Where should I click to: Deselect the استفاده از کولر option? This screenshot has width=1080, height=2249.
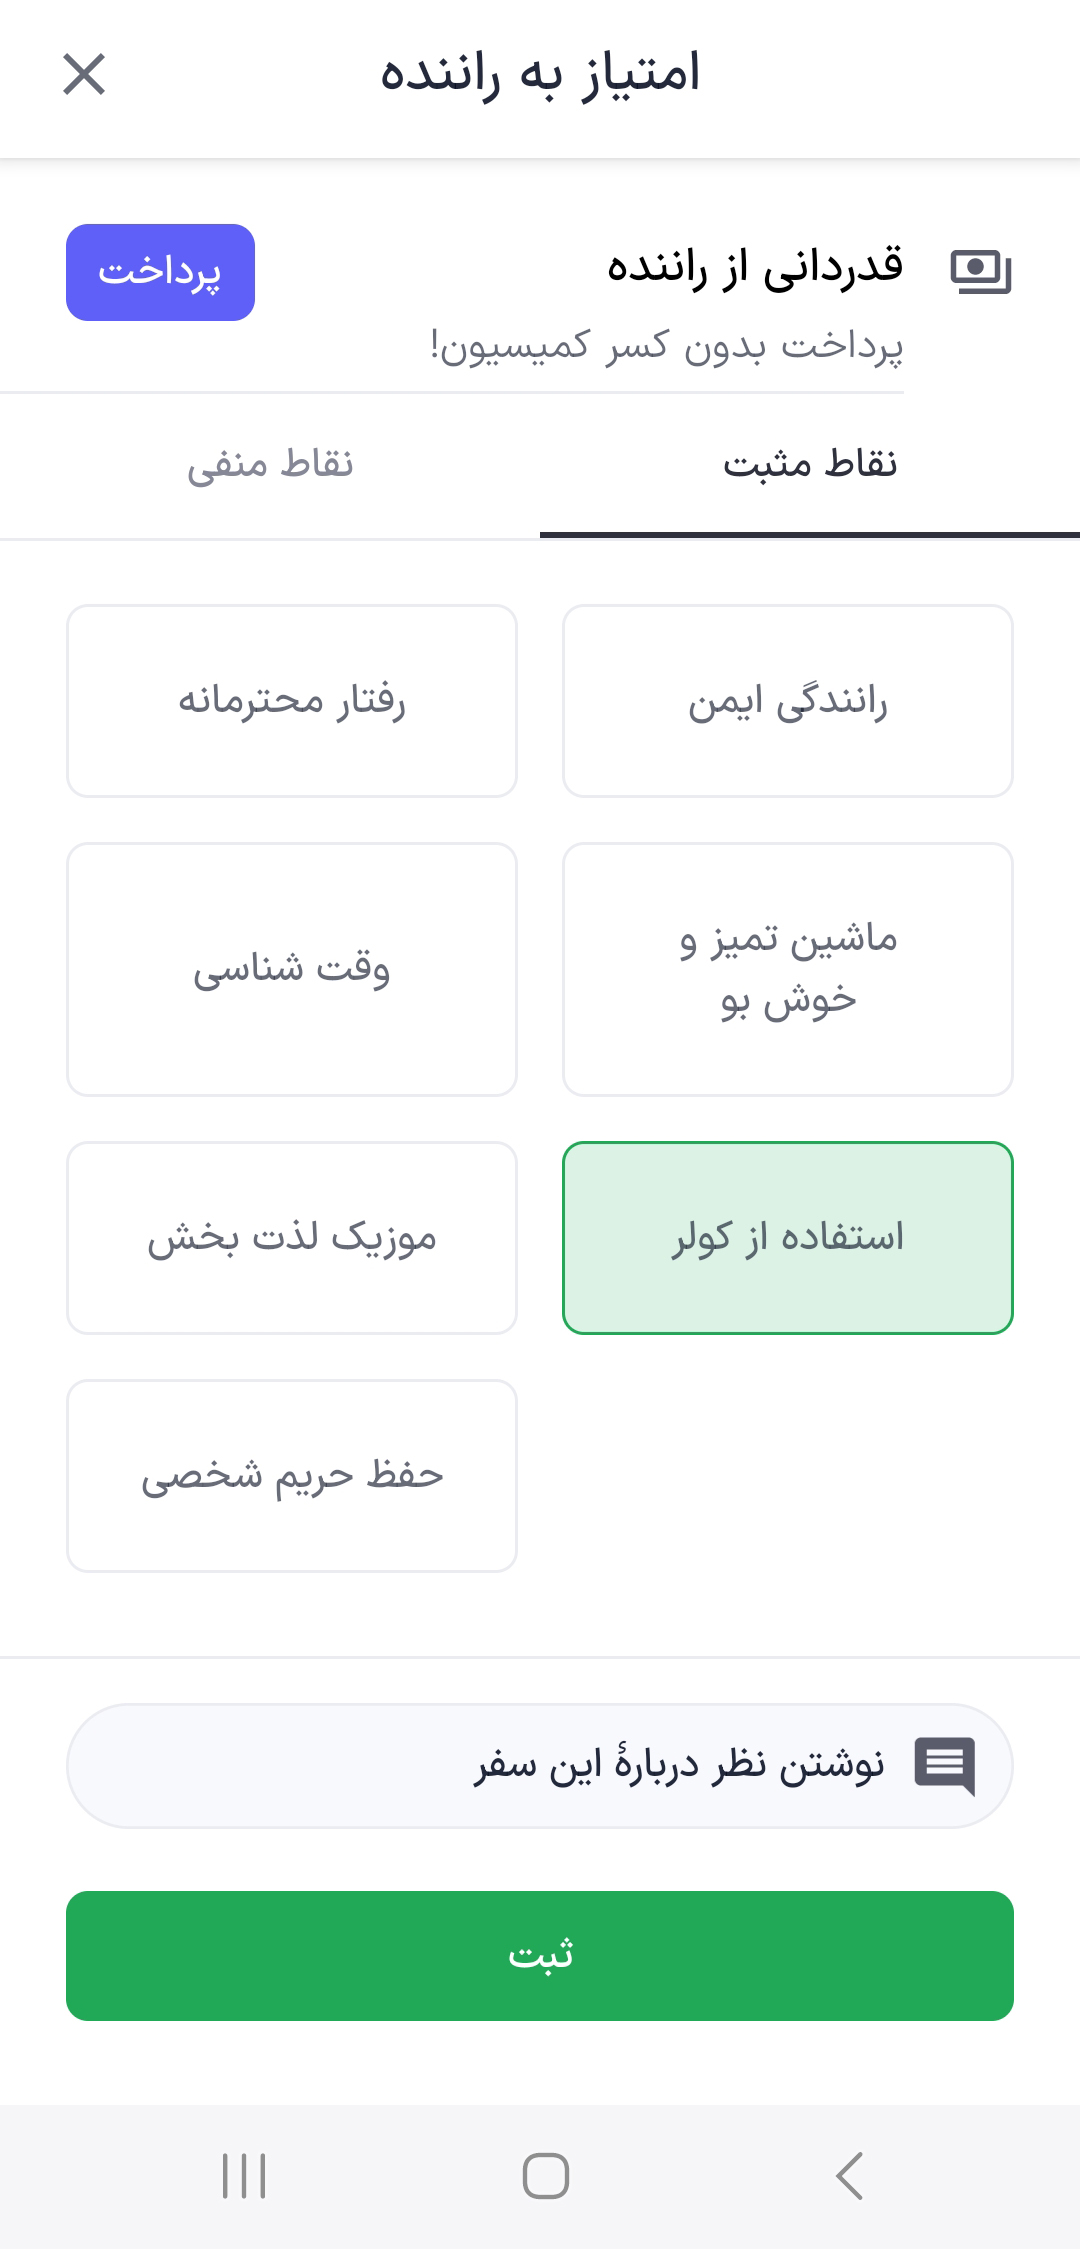(x=788, y=1238)
